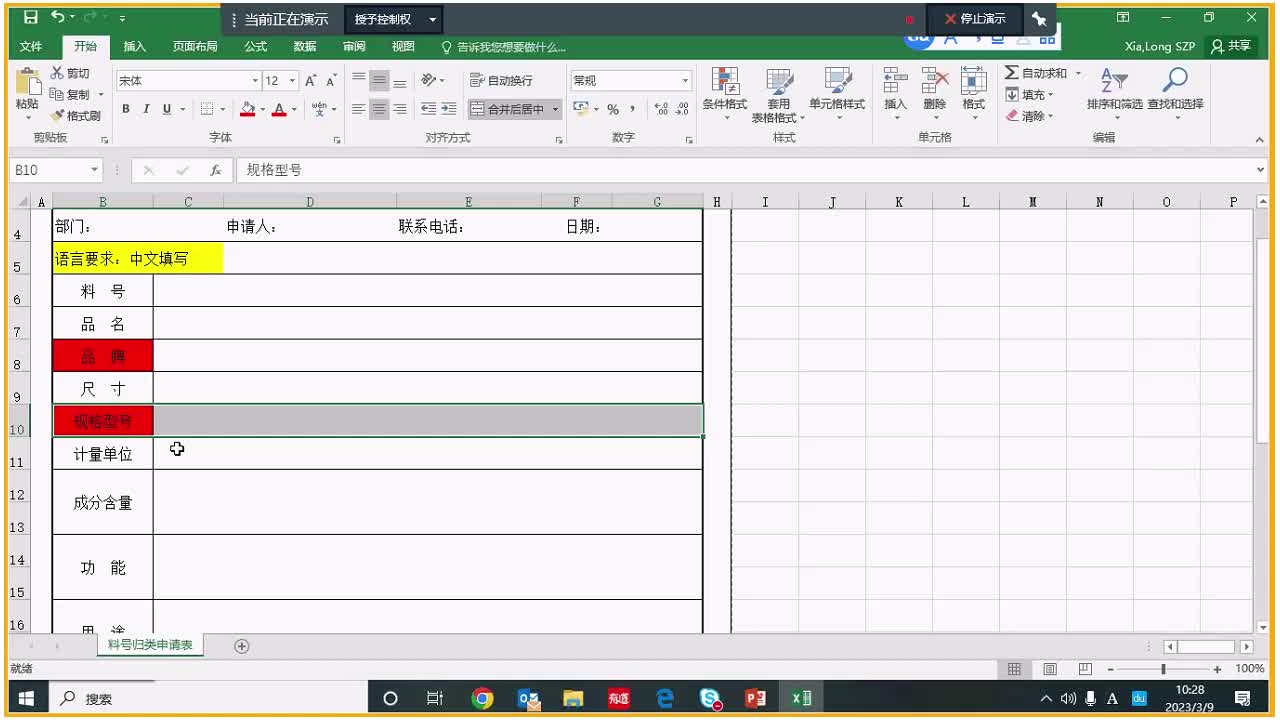Click Stop Presenting (停止演示)
The image size is (1280, 720).
[x=975, y=19]
